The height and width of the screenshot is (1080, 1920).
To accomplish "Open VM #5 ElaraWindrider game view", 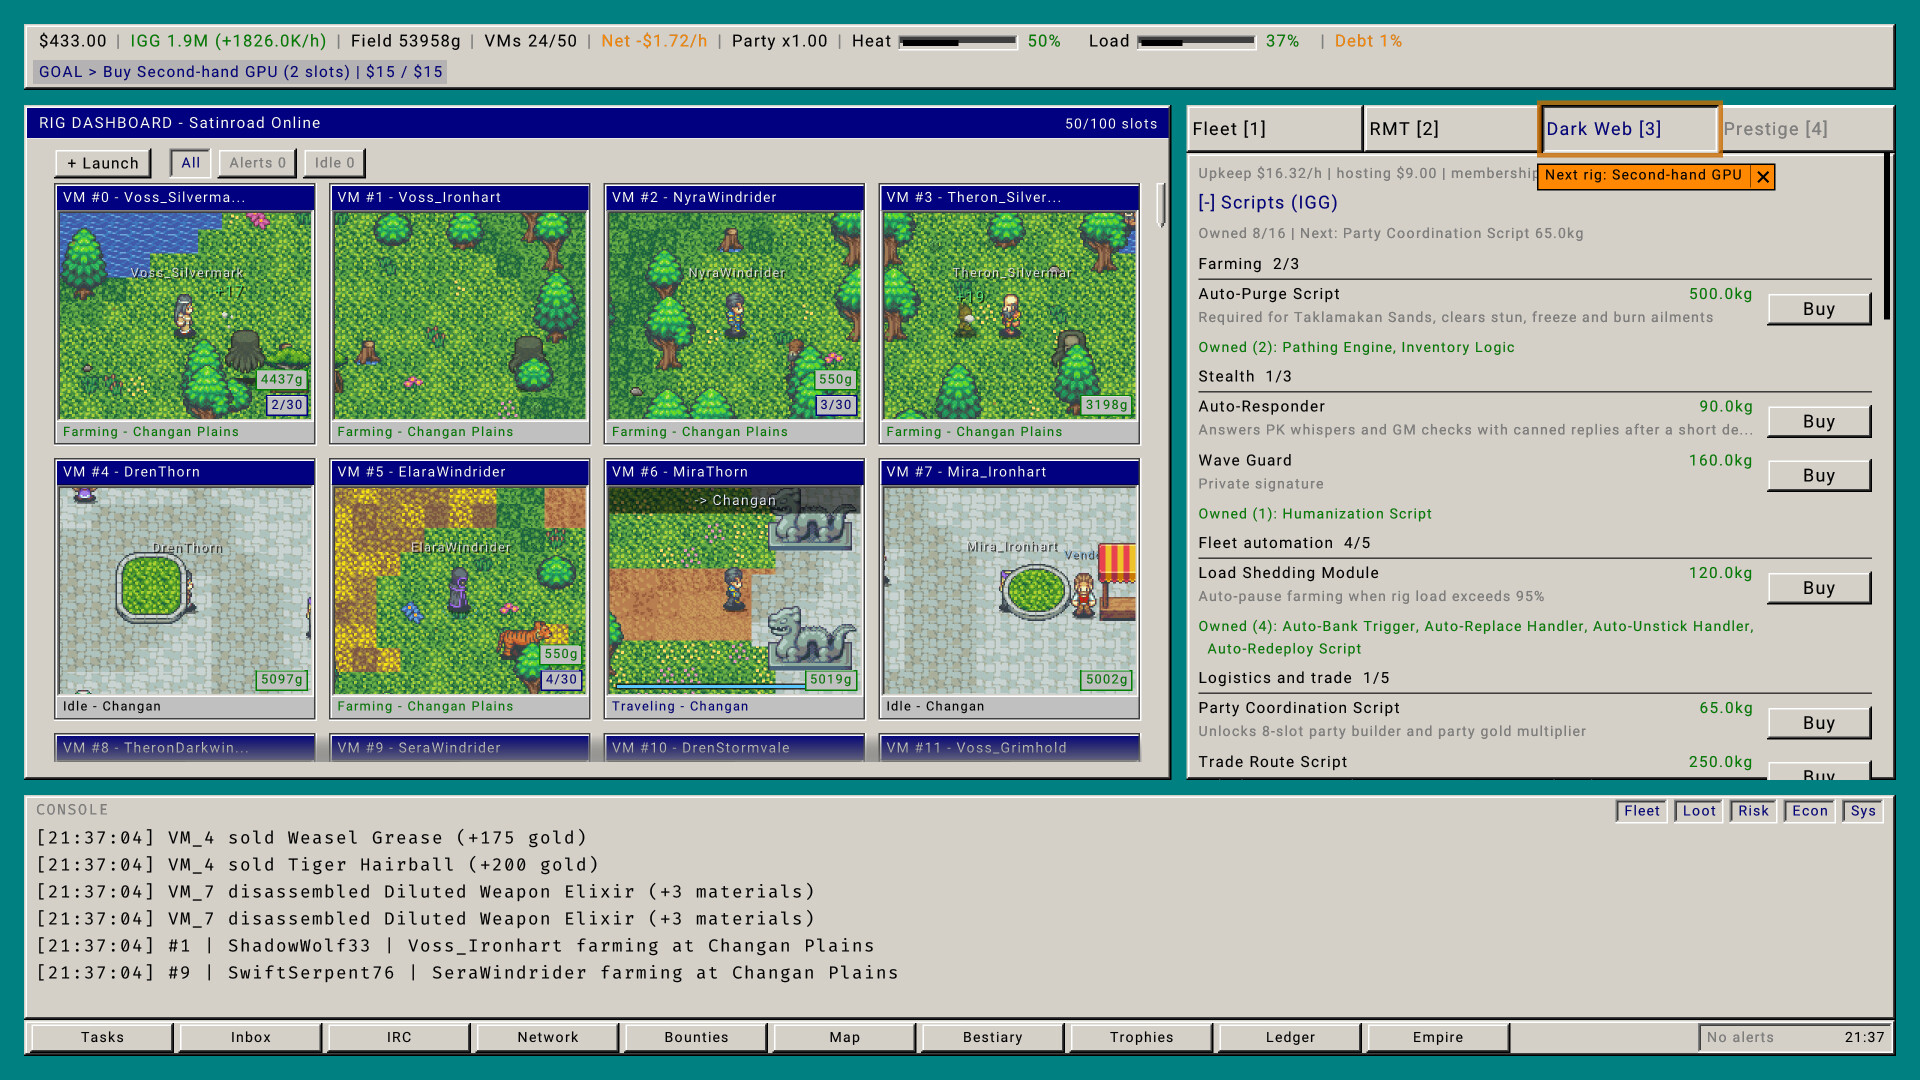I will [x=460, y=589].
